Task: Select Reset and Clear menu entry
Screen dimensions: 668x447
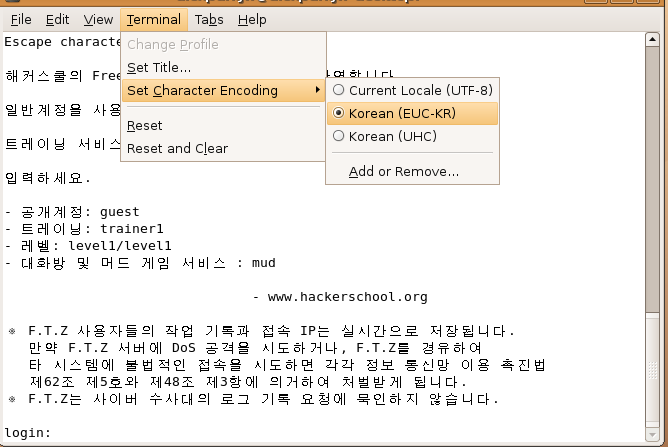Action: [178, 148]
